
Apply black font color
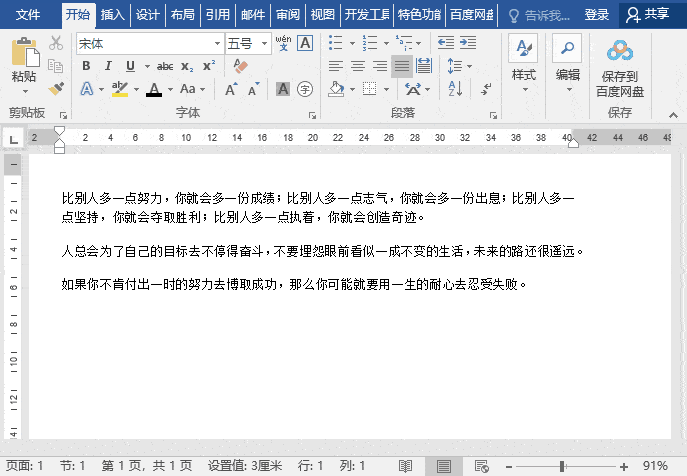(x=154, y=89)
